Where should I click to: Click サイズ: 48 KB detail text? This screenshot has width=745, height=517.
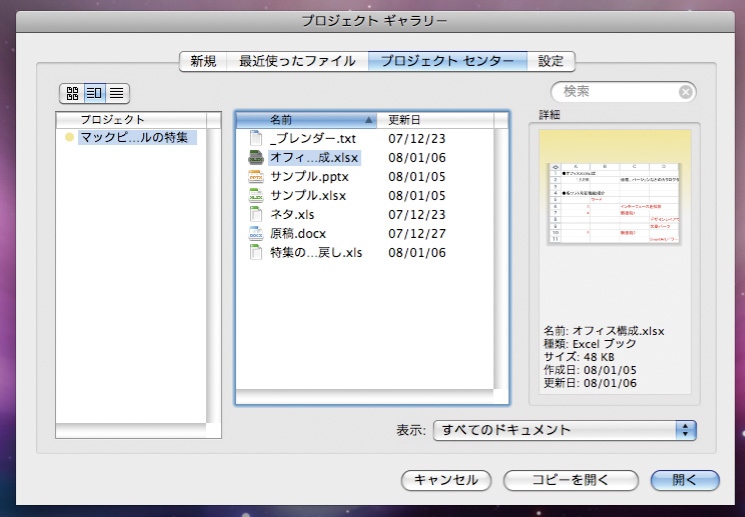point(579,357)
